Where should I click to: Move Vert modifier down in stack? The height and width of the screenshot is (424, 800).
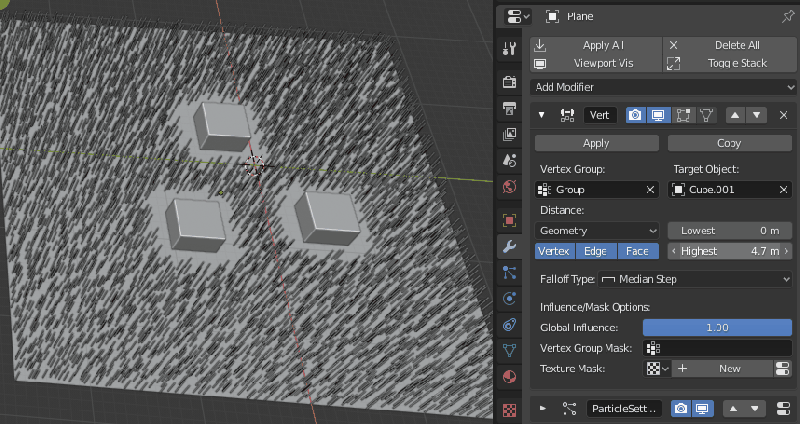(757, 115)
